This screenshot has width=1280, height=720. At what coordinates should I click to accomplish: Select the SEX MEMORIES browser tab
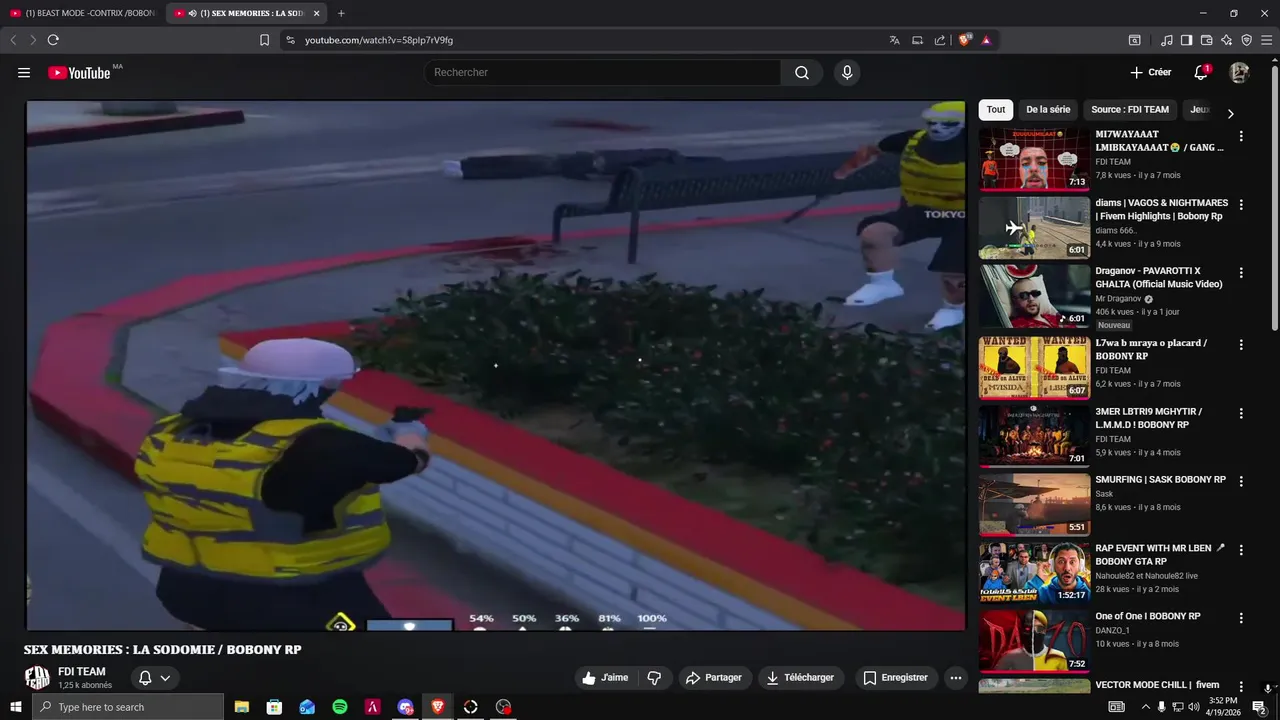pyautogui.click(x=247, y=13)
